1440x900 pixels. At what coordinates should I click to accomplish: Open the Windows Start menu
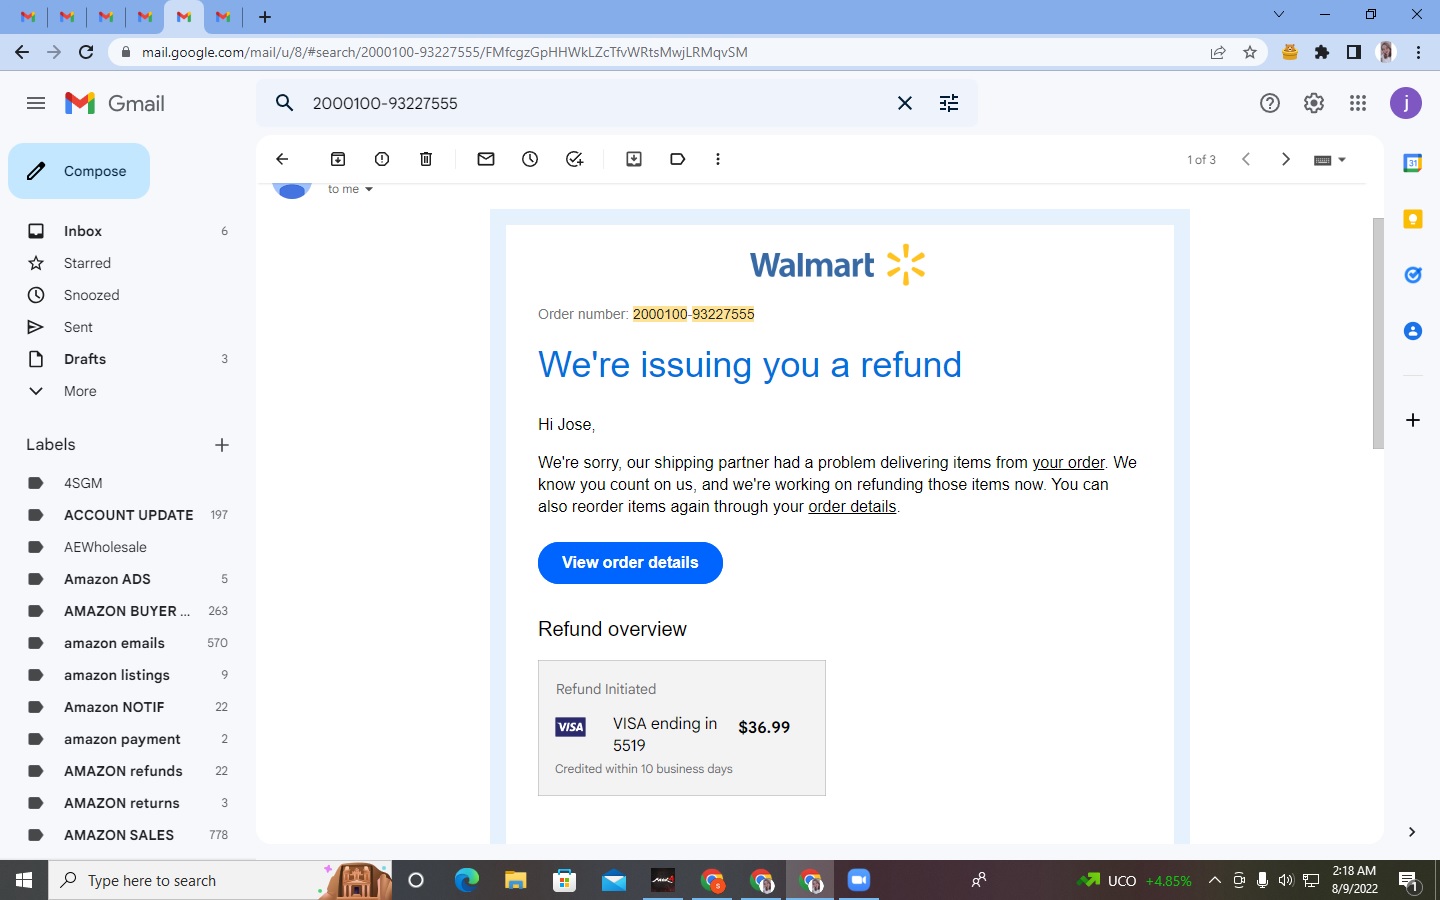pos(24,881)
